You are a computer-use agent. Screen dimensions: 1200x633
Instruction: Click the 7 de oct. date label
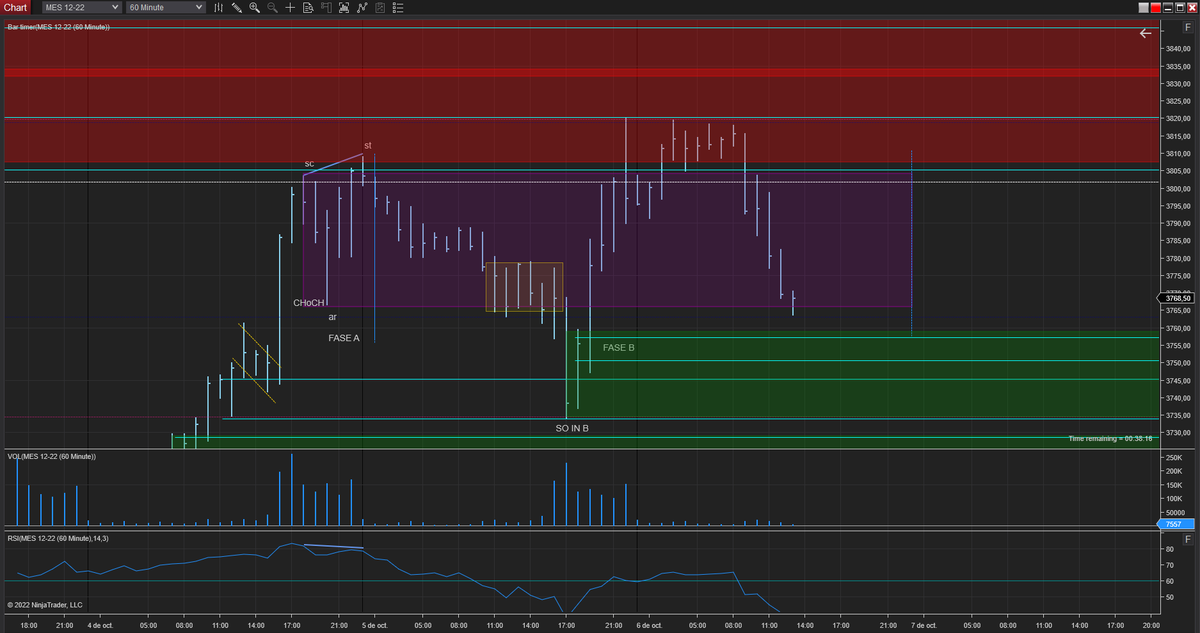[926, 625]
